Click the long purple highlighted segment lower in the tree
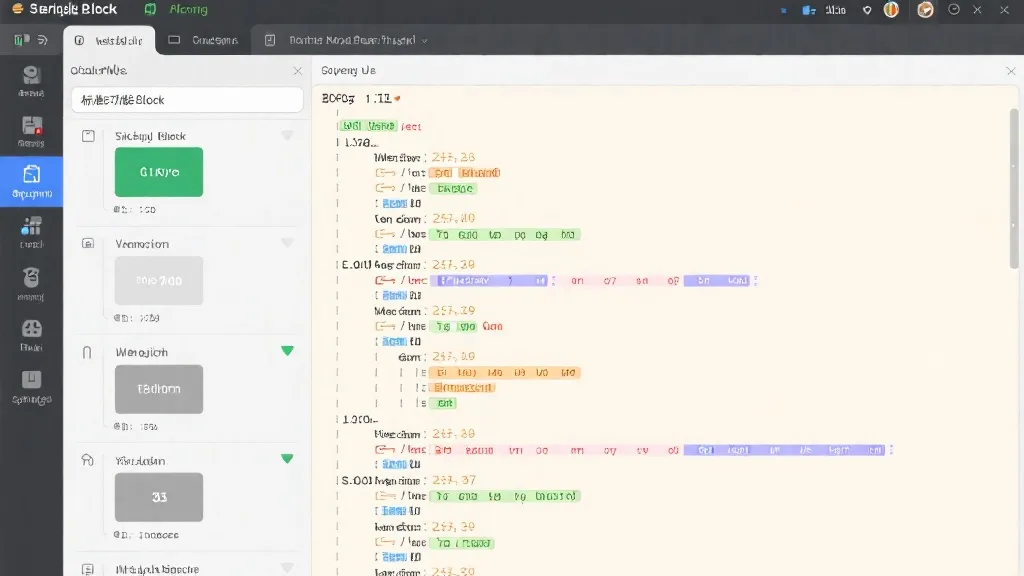 pos(784,450)
